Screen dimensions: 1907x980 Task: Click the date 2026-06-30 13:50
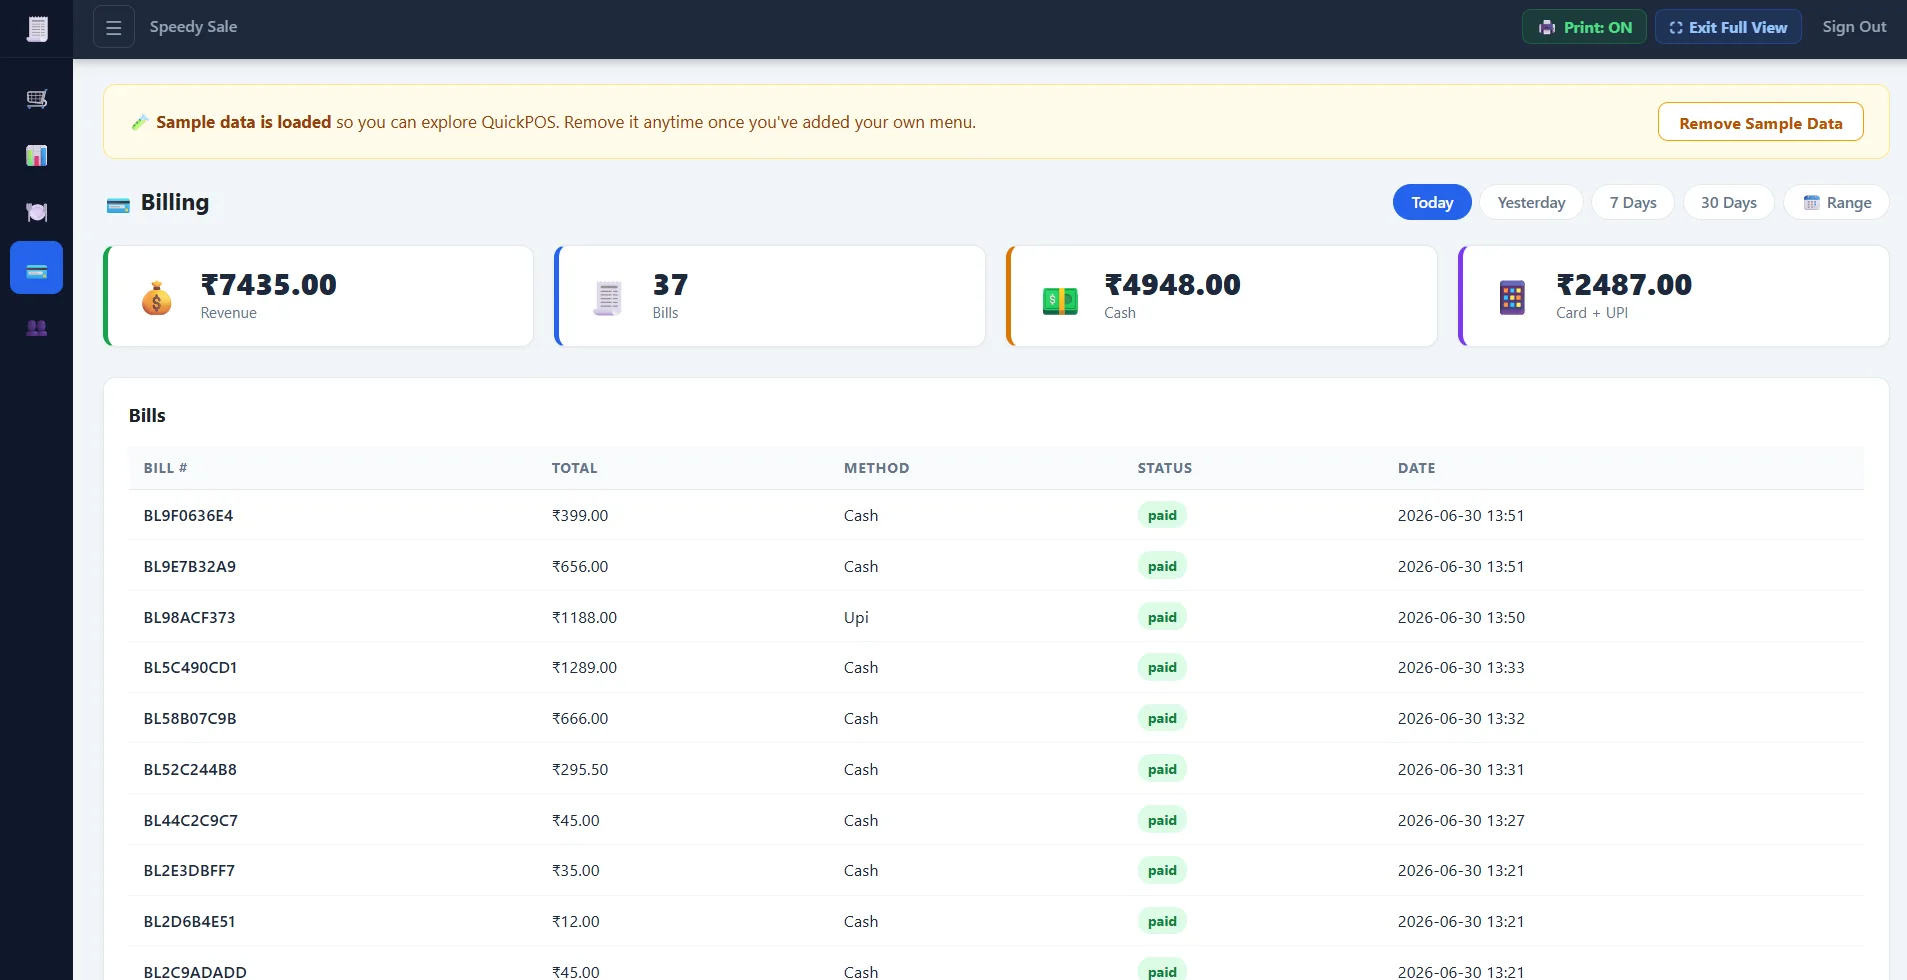(x=1461, y=618)
